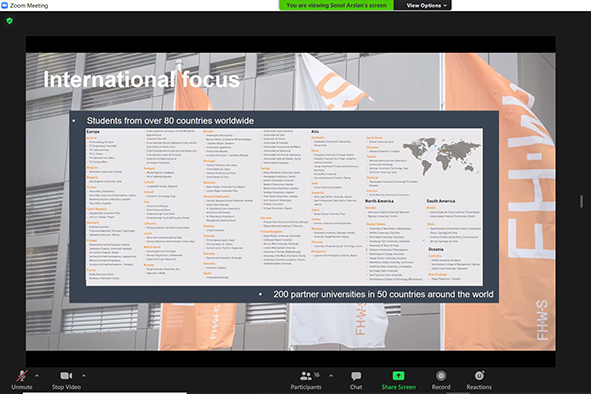Click the green encryption shield icon
The image size is (591, 394).
point(10,21)
